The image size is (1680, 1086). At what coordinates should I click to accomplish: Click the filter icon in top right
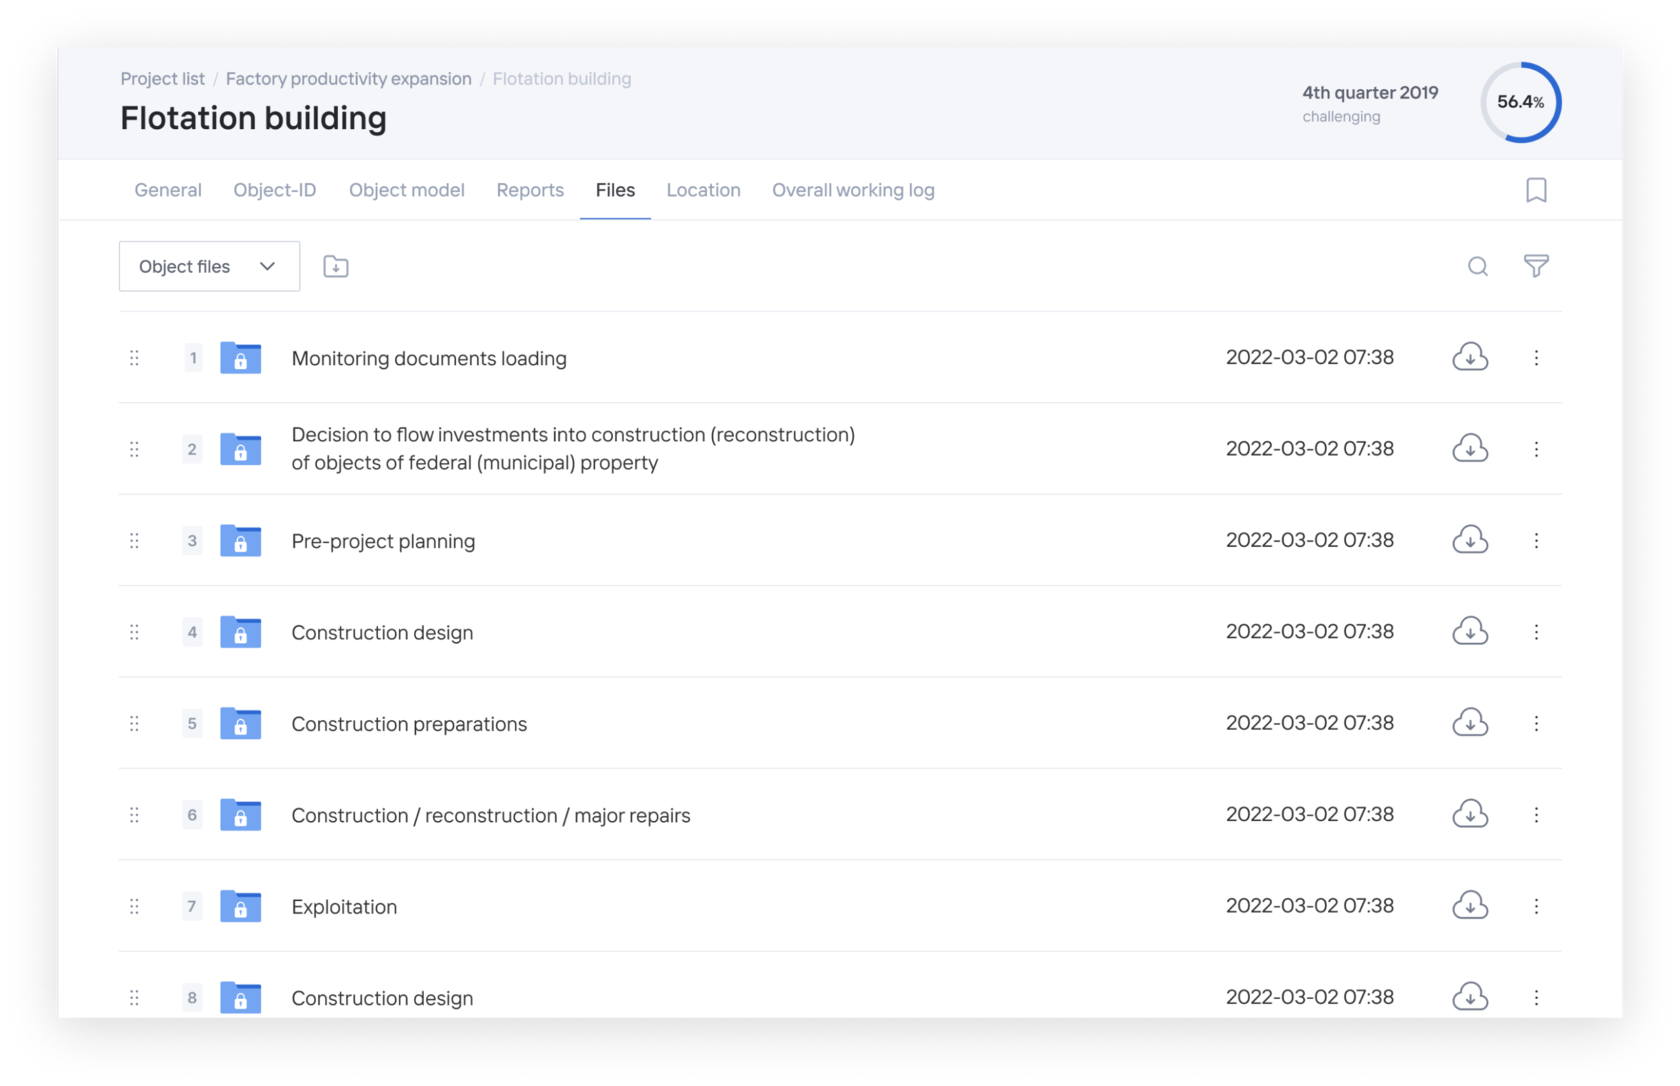click(x=1536, y=266)
